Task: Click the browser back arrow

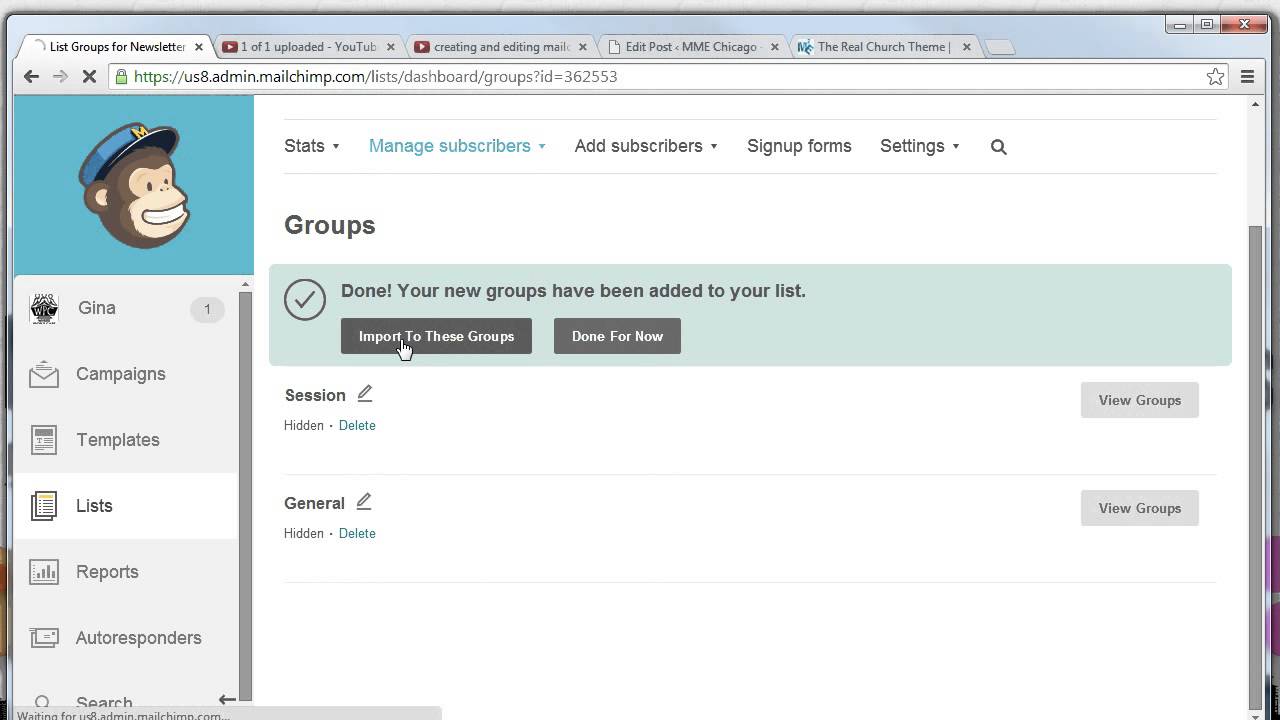Action: (x=31, y=76)
